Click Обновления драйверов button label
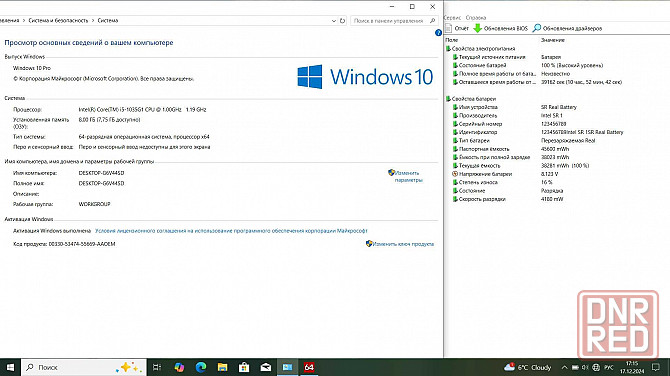Image resolution: width=670 pixels, height=376 pixels. [x=572, y=28]
